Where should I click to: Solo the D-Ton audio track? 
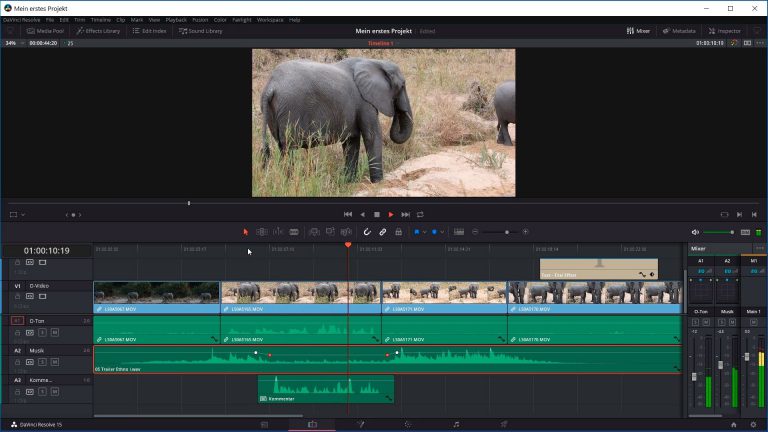pos(43,333)
